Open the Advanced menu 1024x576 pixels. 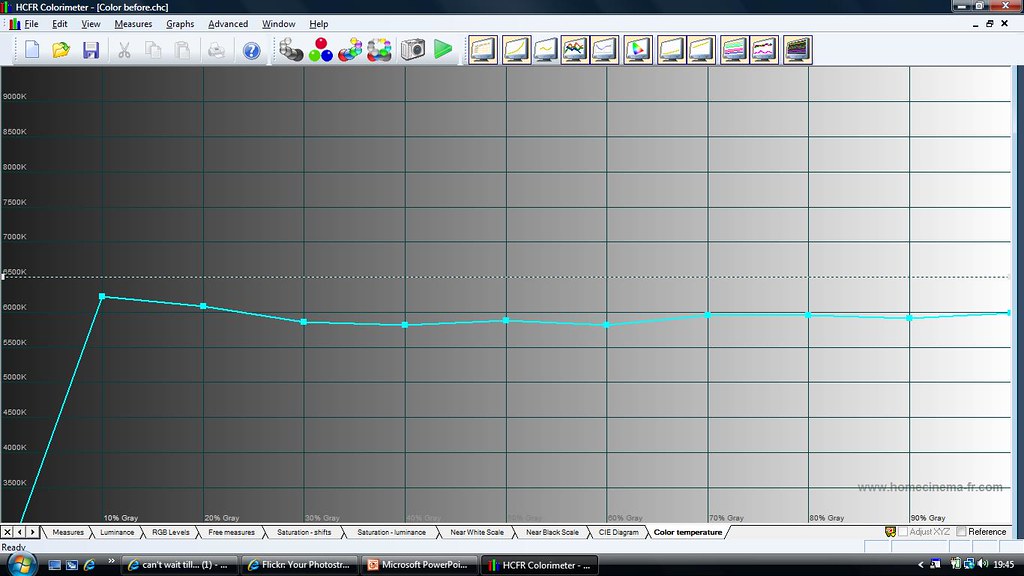228,24
